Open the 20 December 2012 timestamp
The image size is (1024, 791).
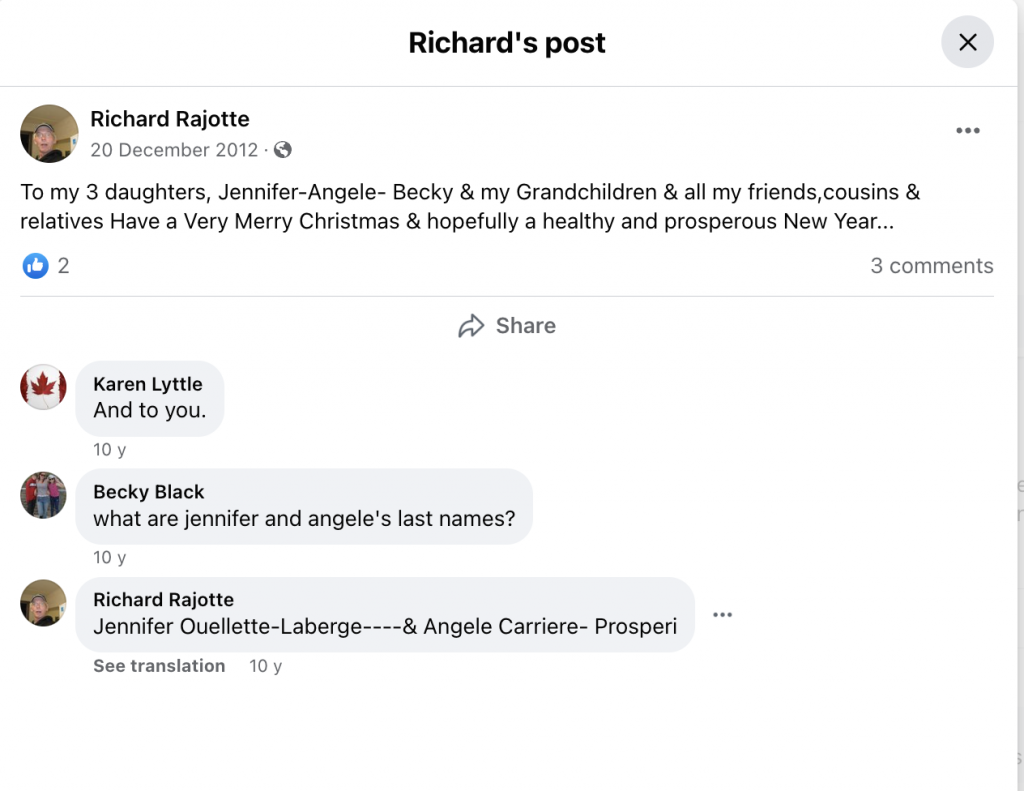[x=174, y=150]
